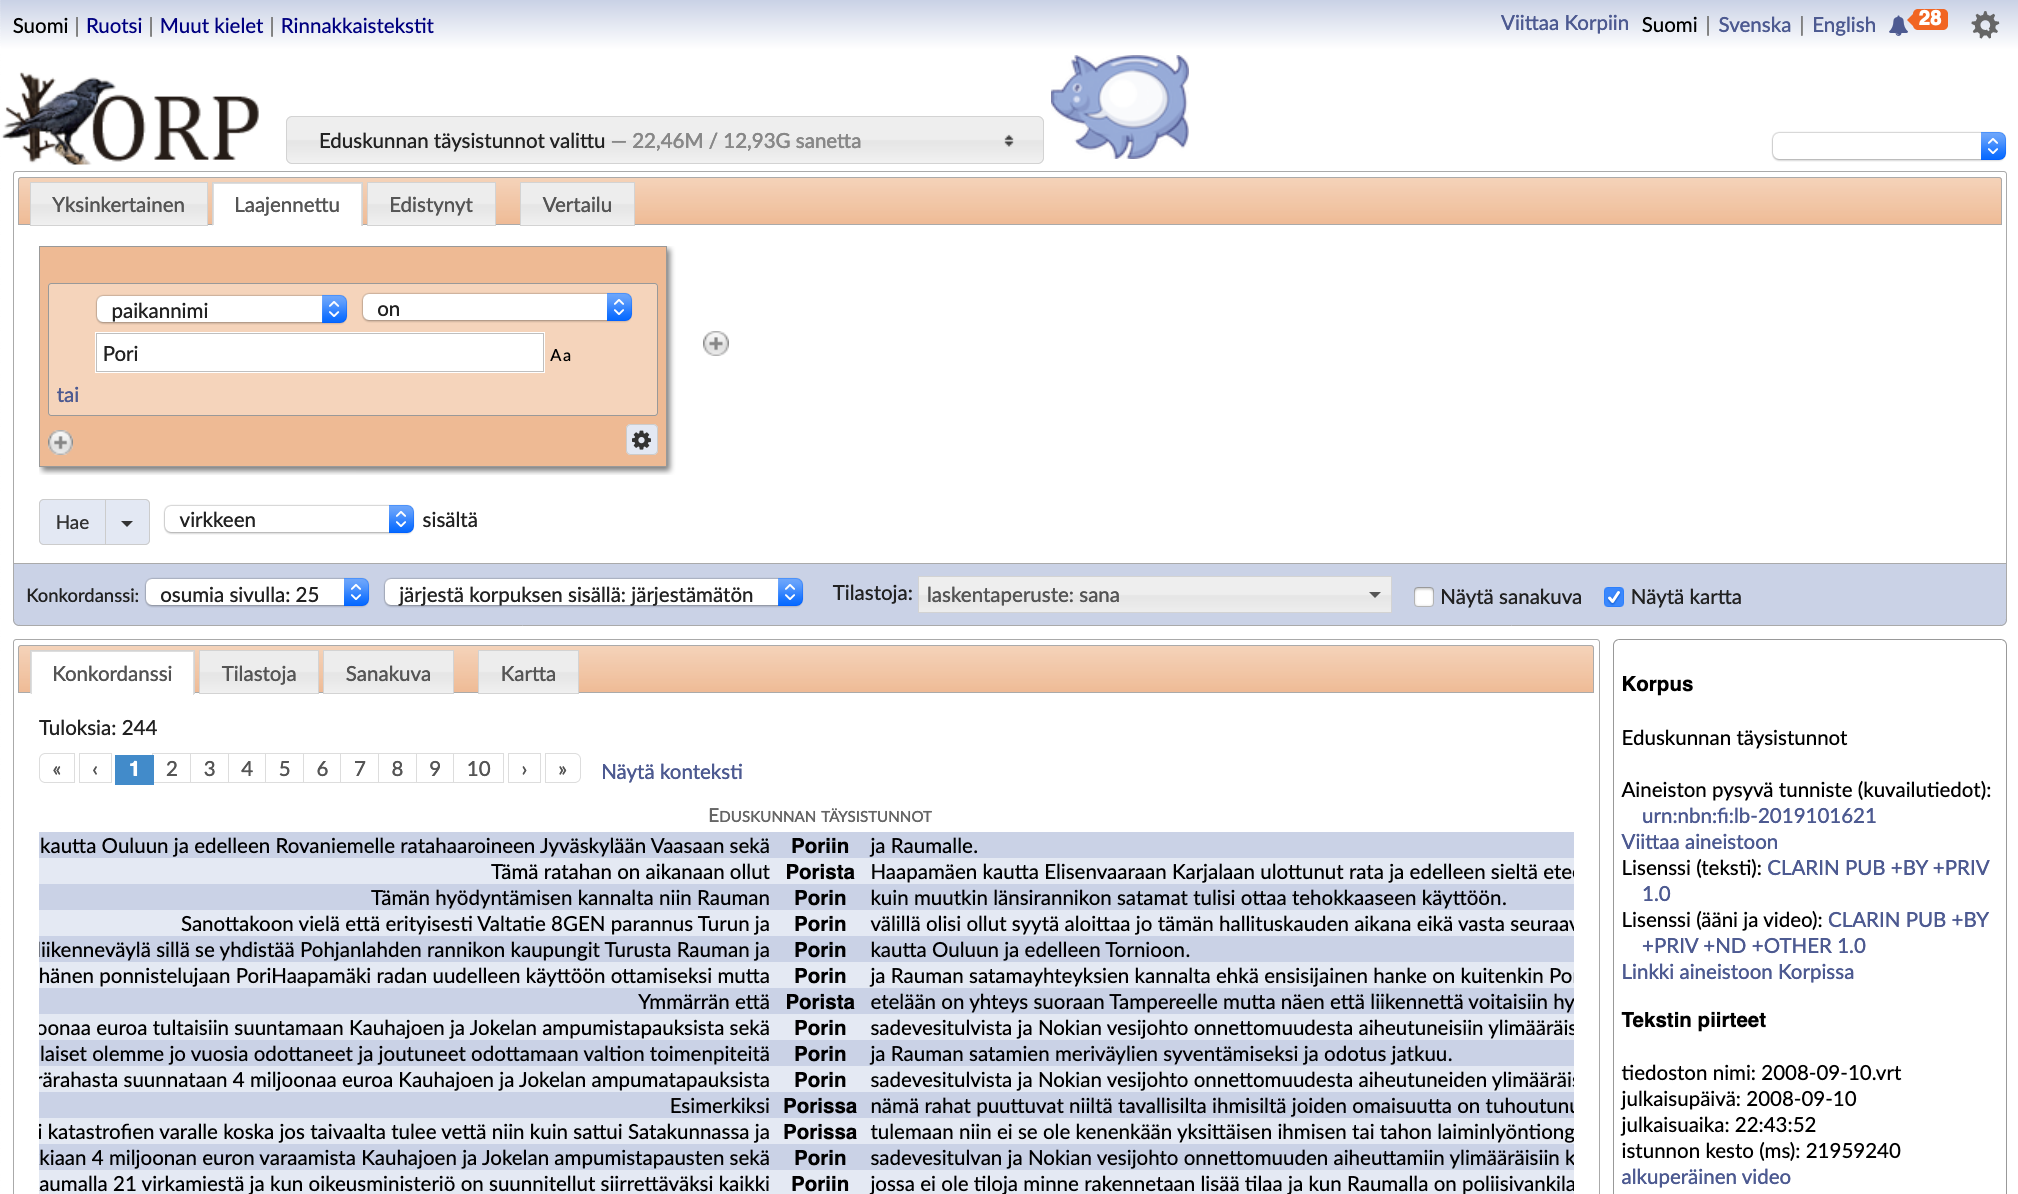This screenshot has height=1194, width=2018.
Task: Open the Eduskunnan täysistunnot corpus selector
Action: point(664,141)
